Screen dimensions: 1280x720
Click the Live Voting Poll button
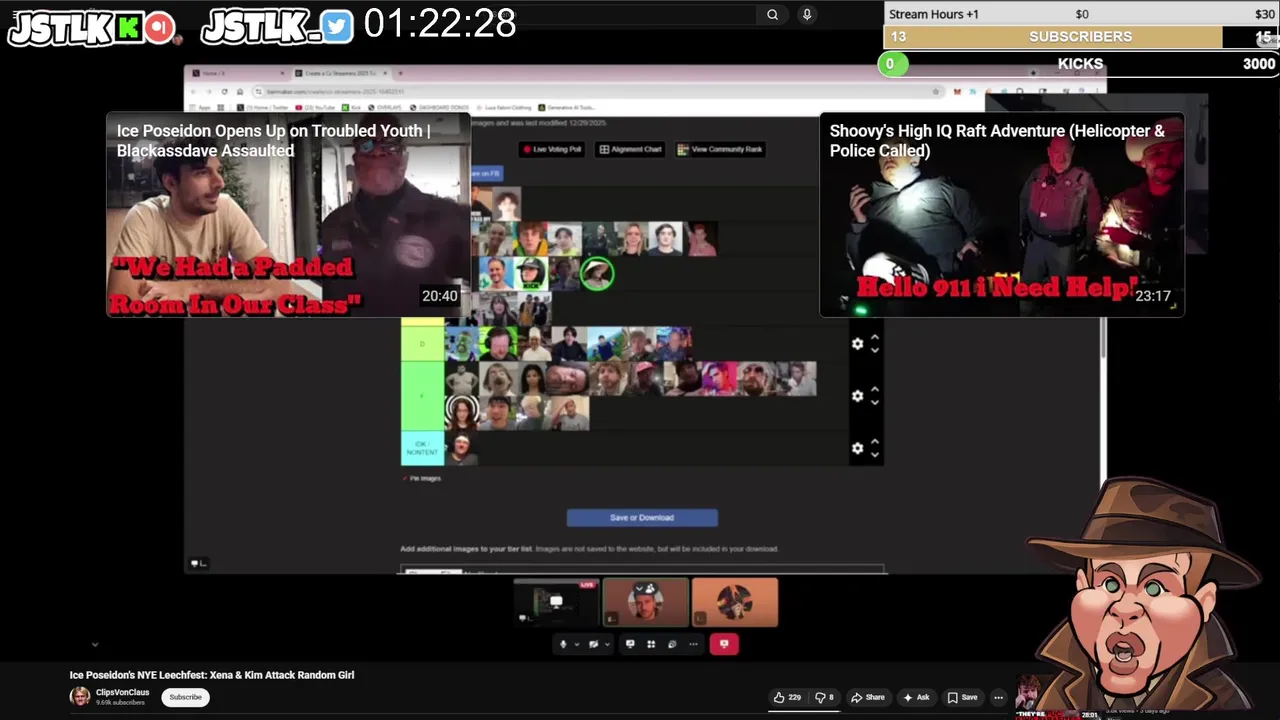[552, 149]
